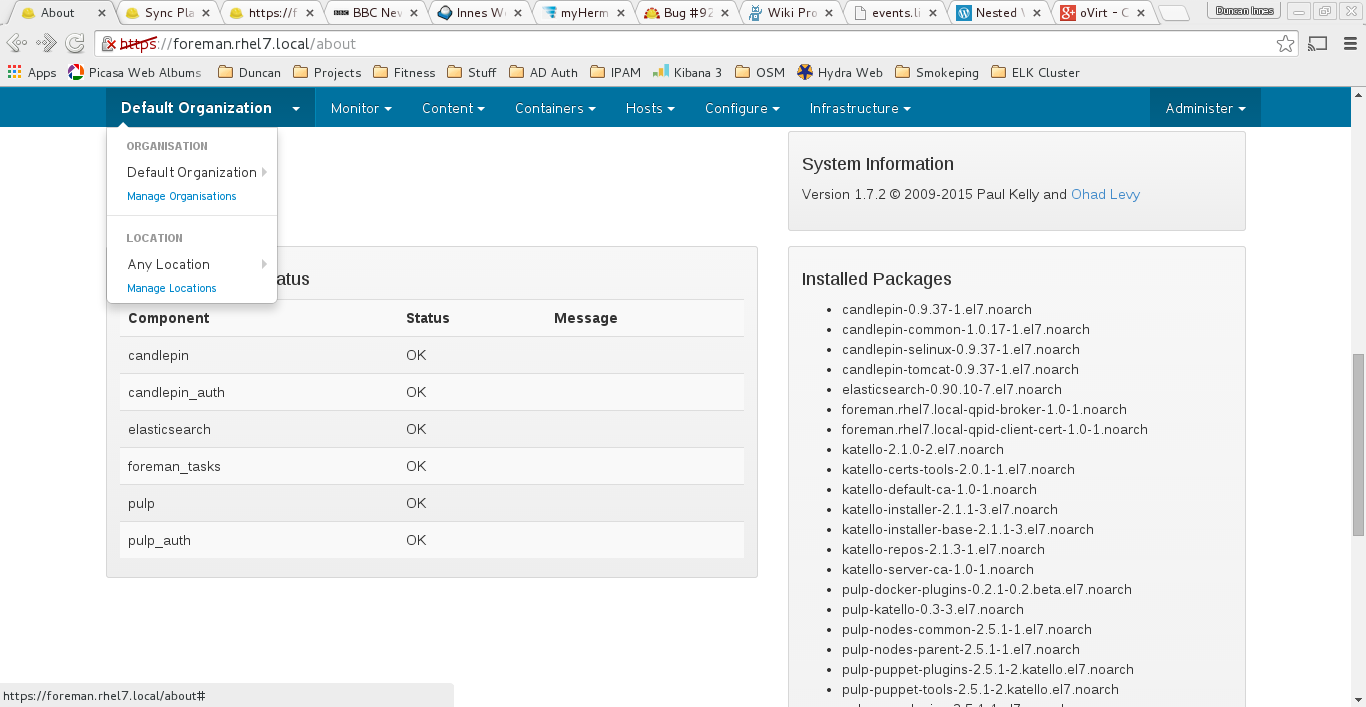
Task: Click the insecure https warning icon
Action: 110,44
